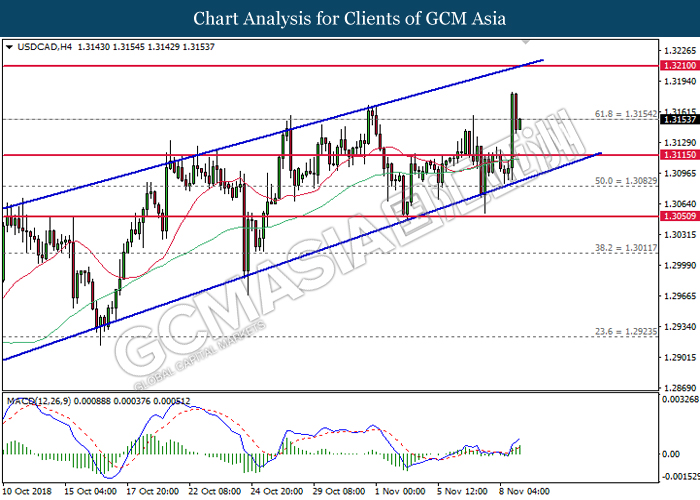Click the 1.29665 price axis value
The height and width of the screenshot is (500, 700).
(680, 296)
